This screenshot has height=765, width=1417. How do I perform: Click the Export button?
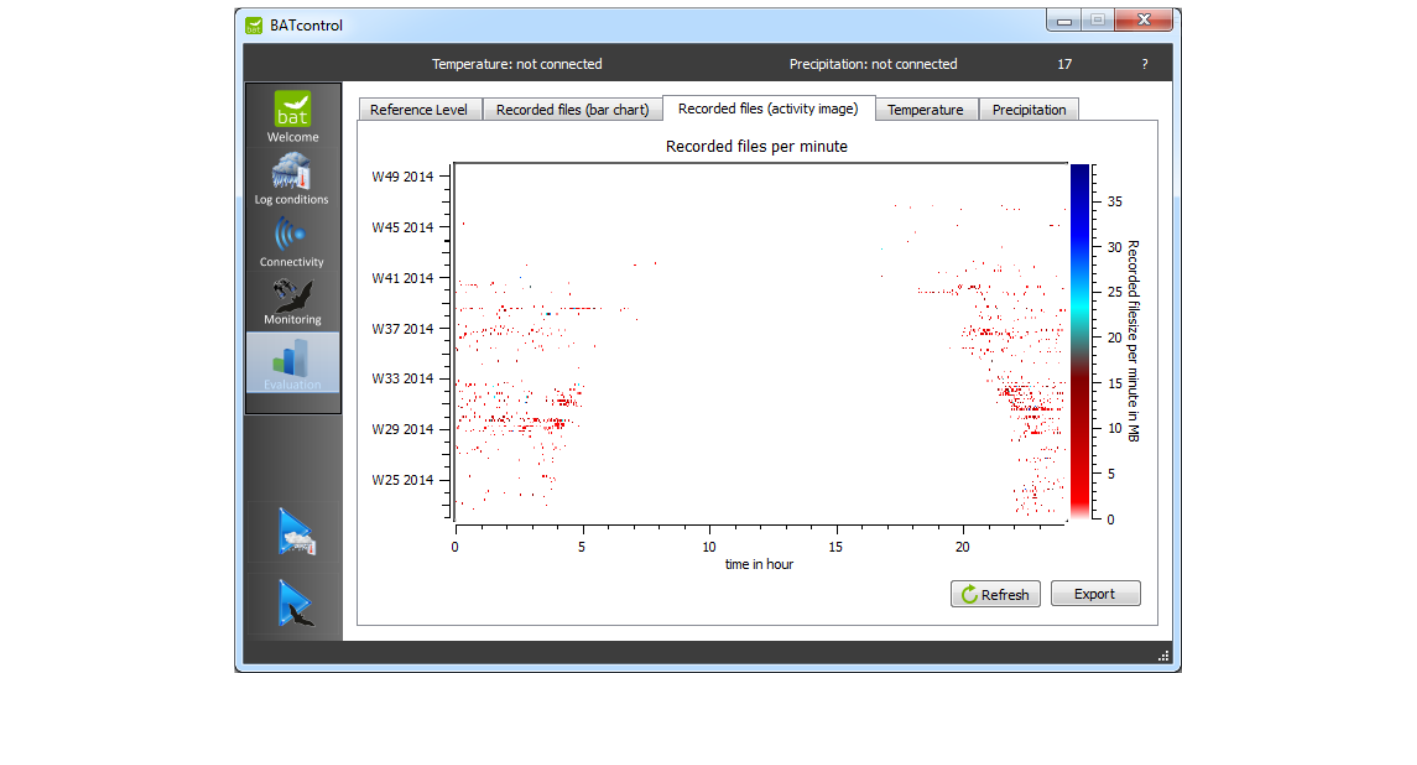point(1094,594)
